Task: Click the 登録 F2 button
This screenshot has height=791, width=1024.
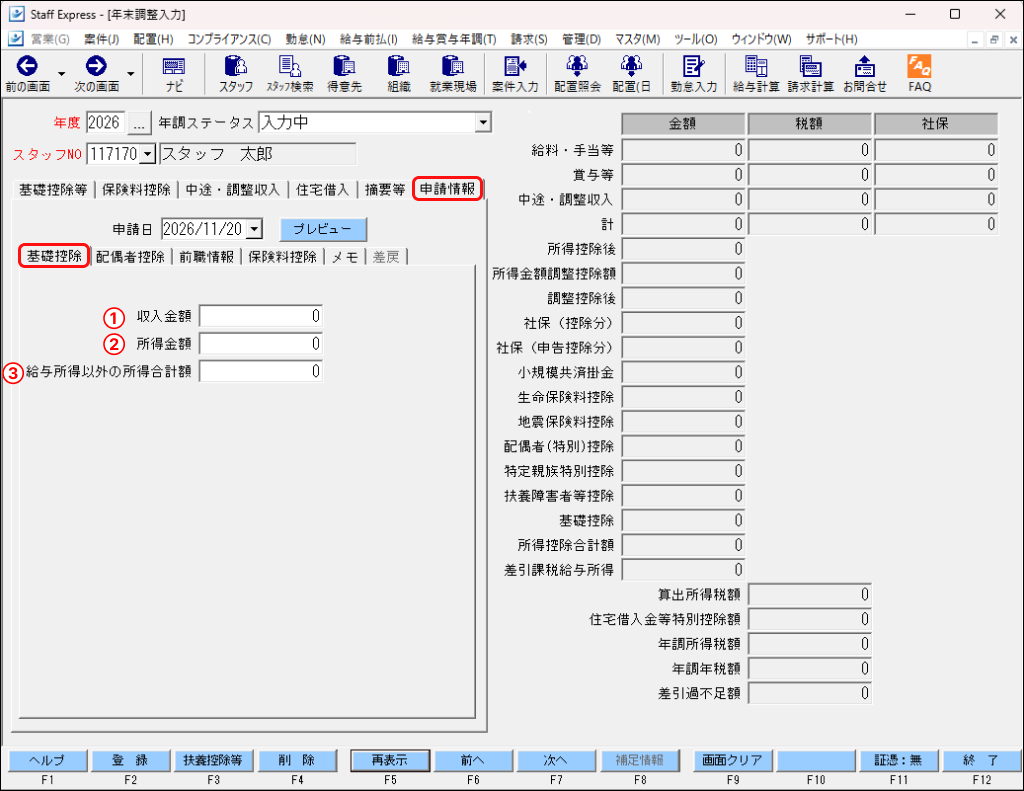Action: click(130, 760)
